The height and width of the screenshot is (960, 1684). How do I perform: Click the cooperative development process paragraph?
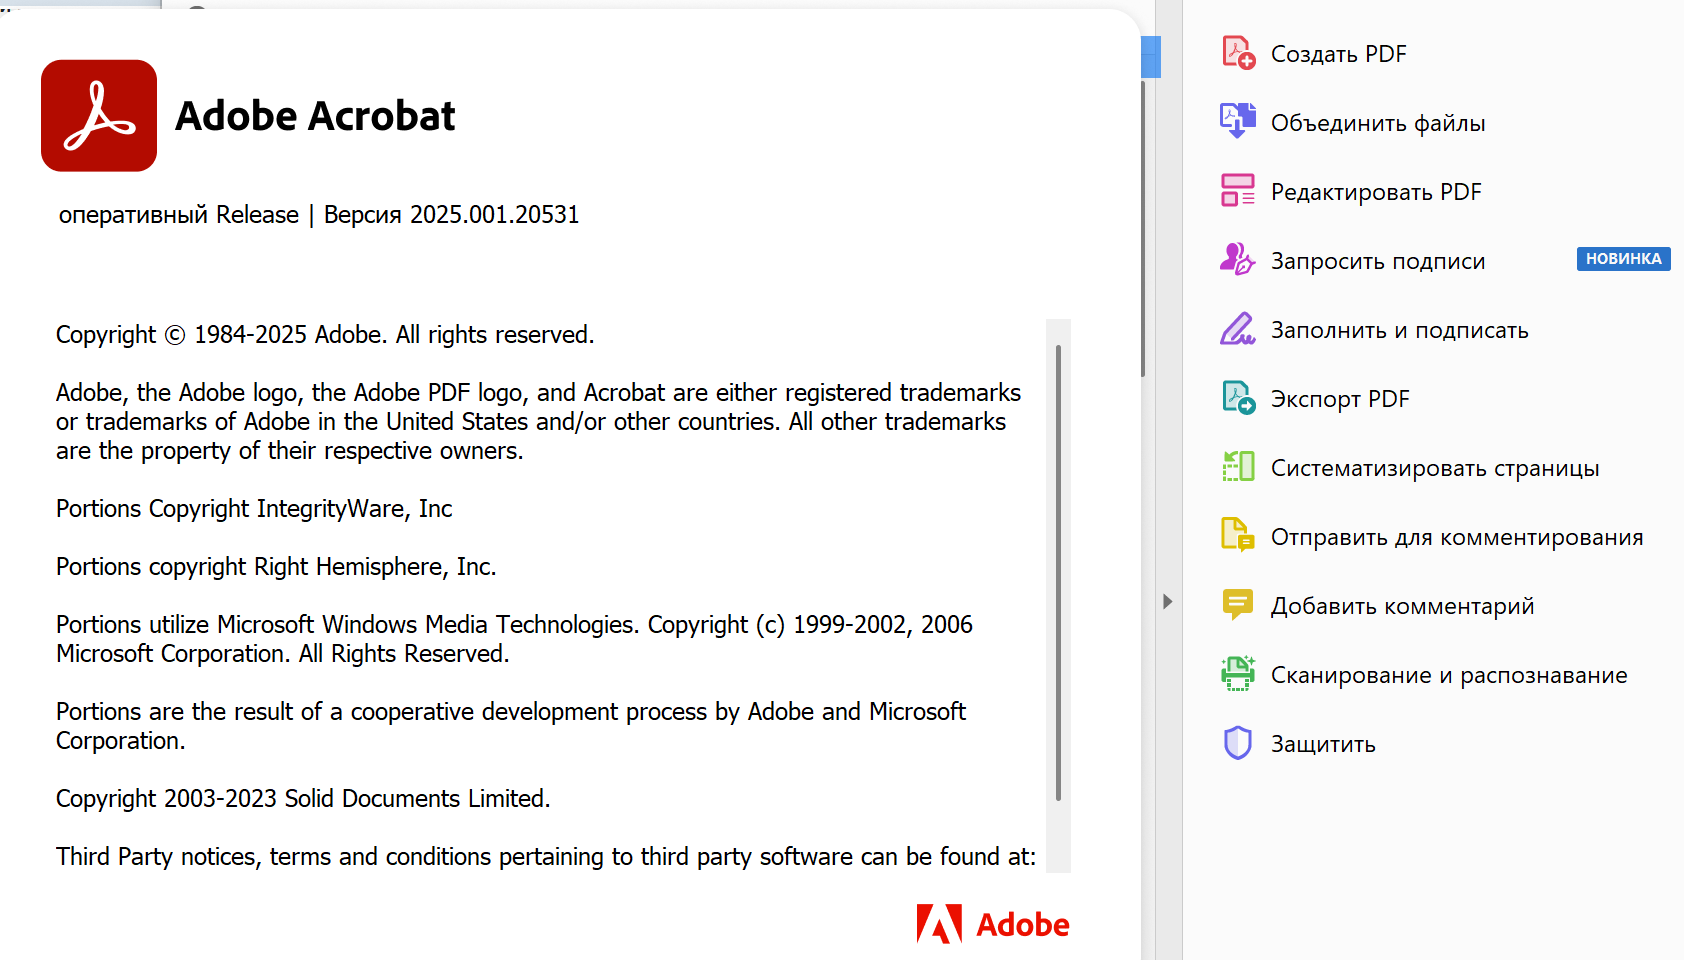511,726
